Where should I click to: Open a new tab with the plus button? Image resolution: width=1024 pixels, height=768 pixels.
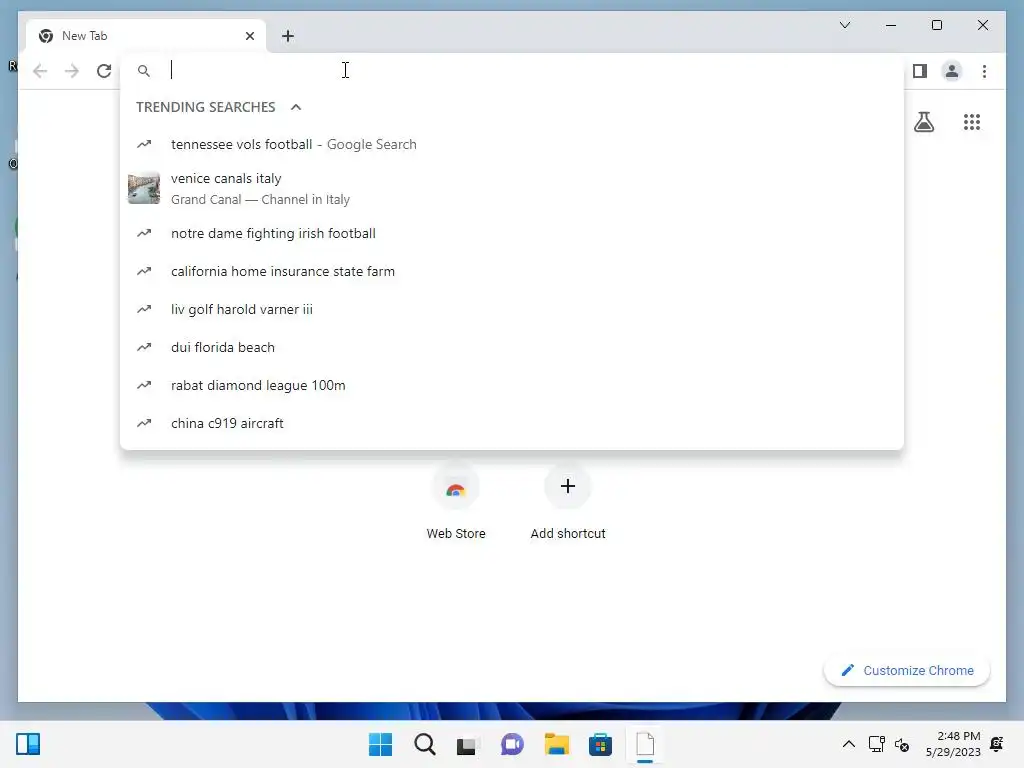pyautogui.click(x=288, y=36)
